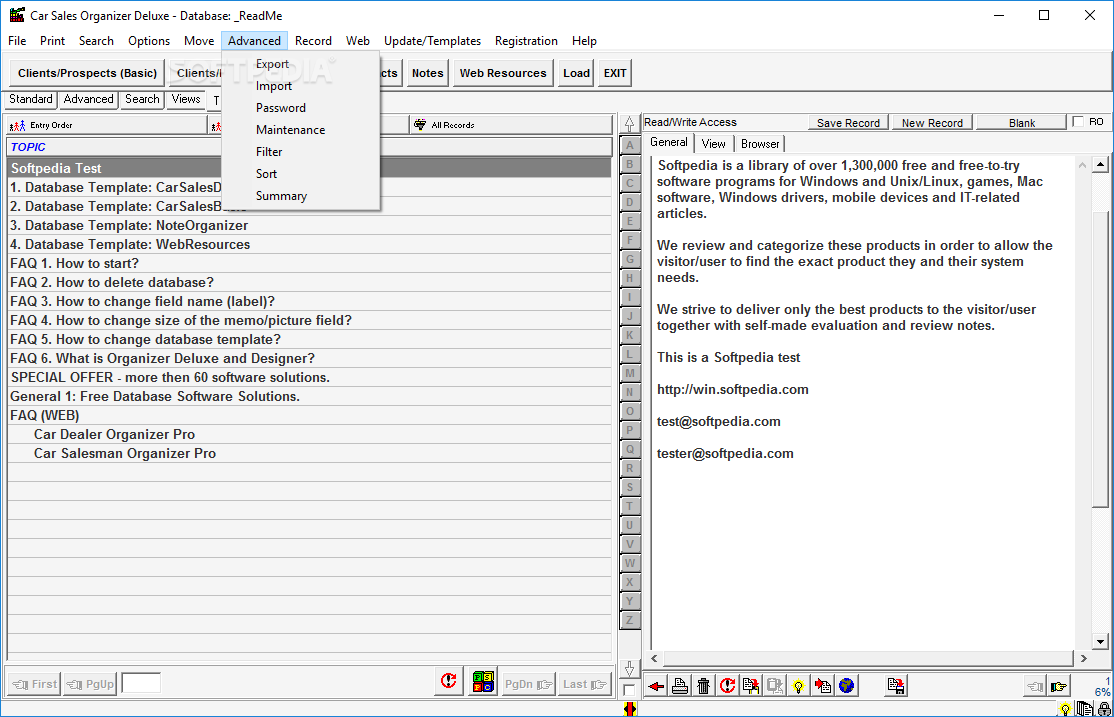Click the TOPIC column header

[310, 147]
